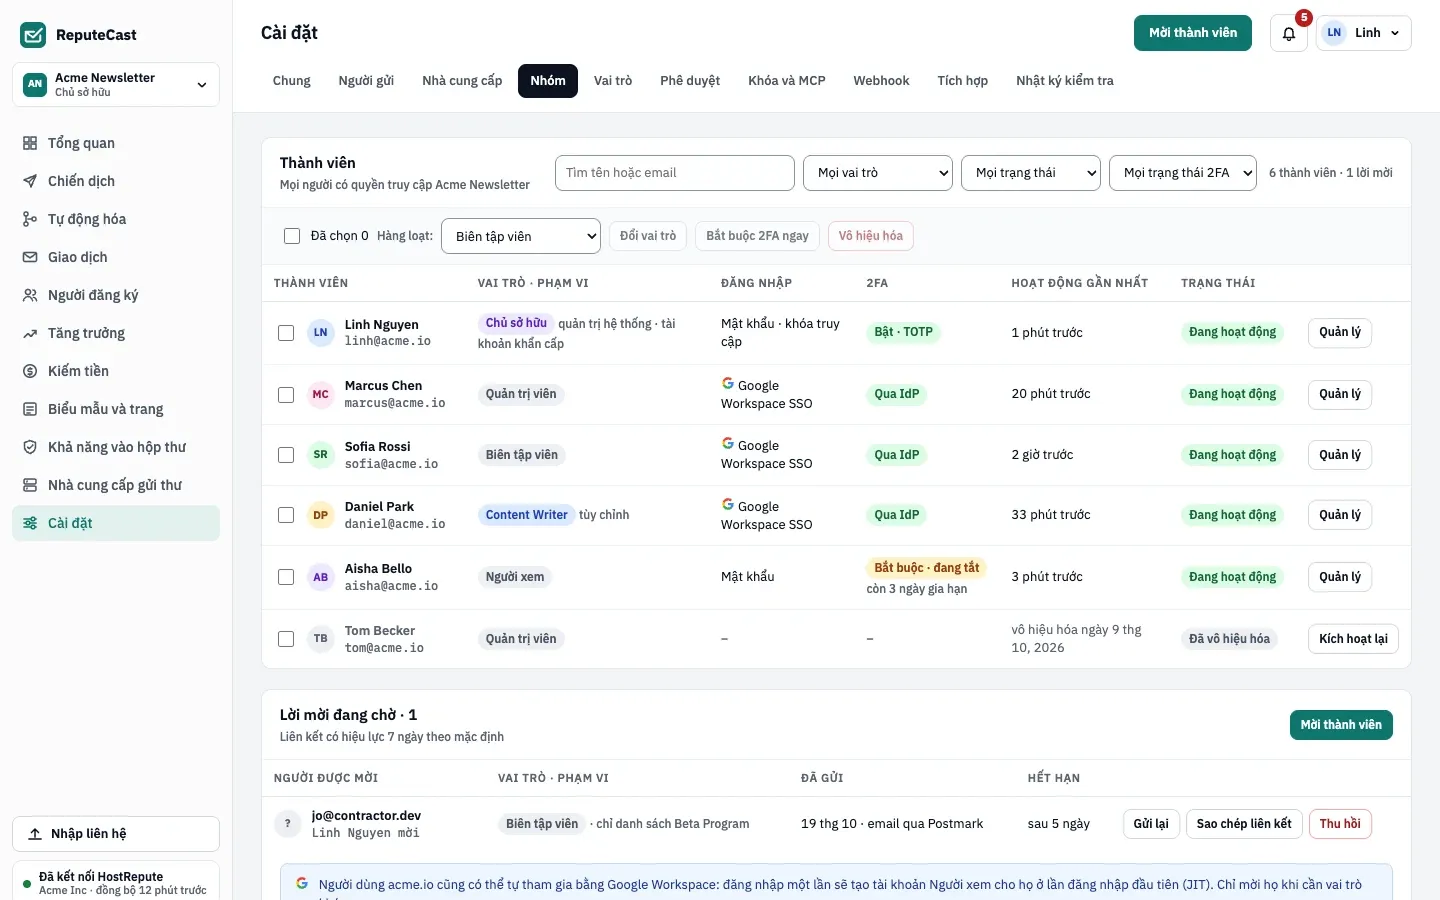Select the checkbox for Aisha Bello

[286, 577]
